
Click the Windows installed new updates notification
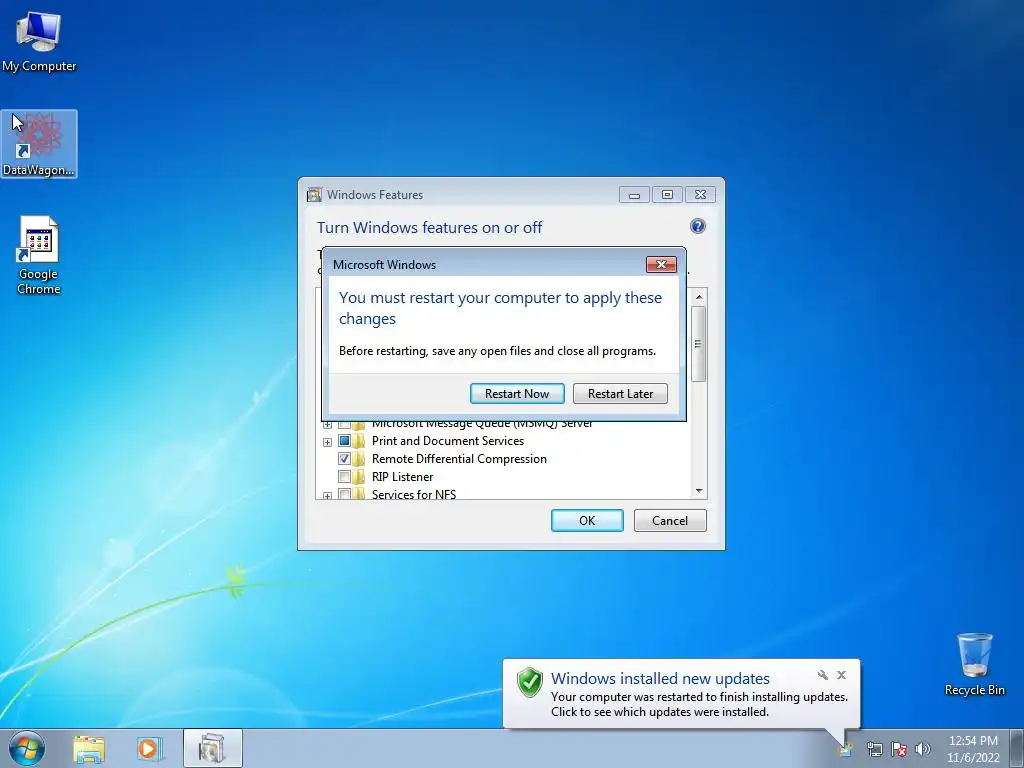tap(681, 694)
